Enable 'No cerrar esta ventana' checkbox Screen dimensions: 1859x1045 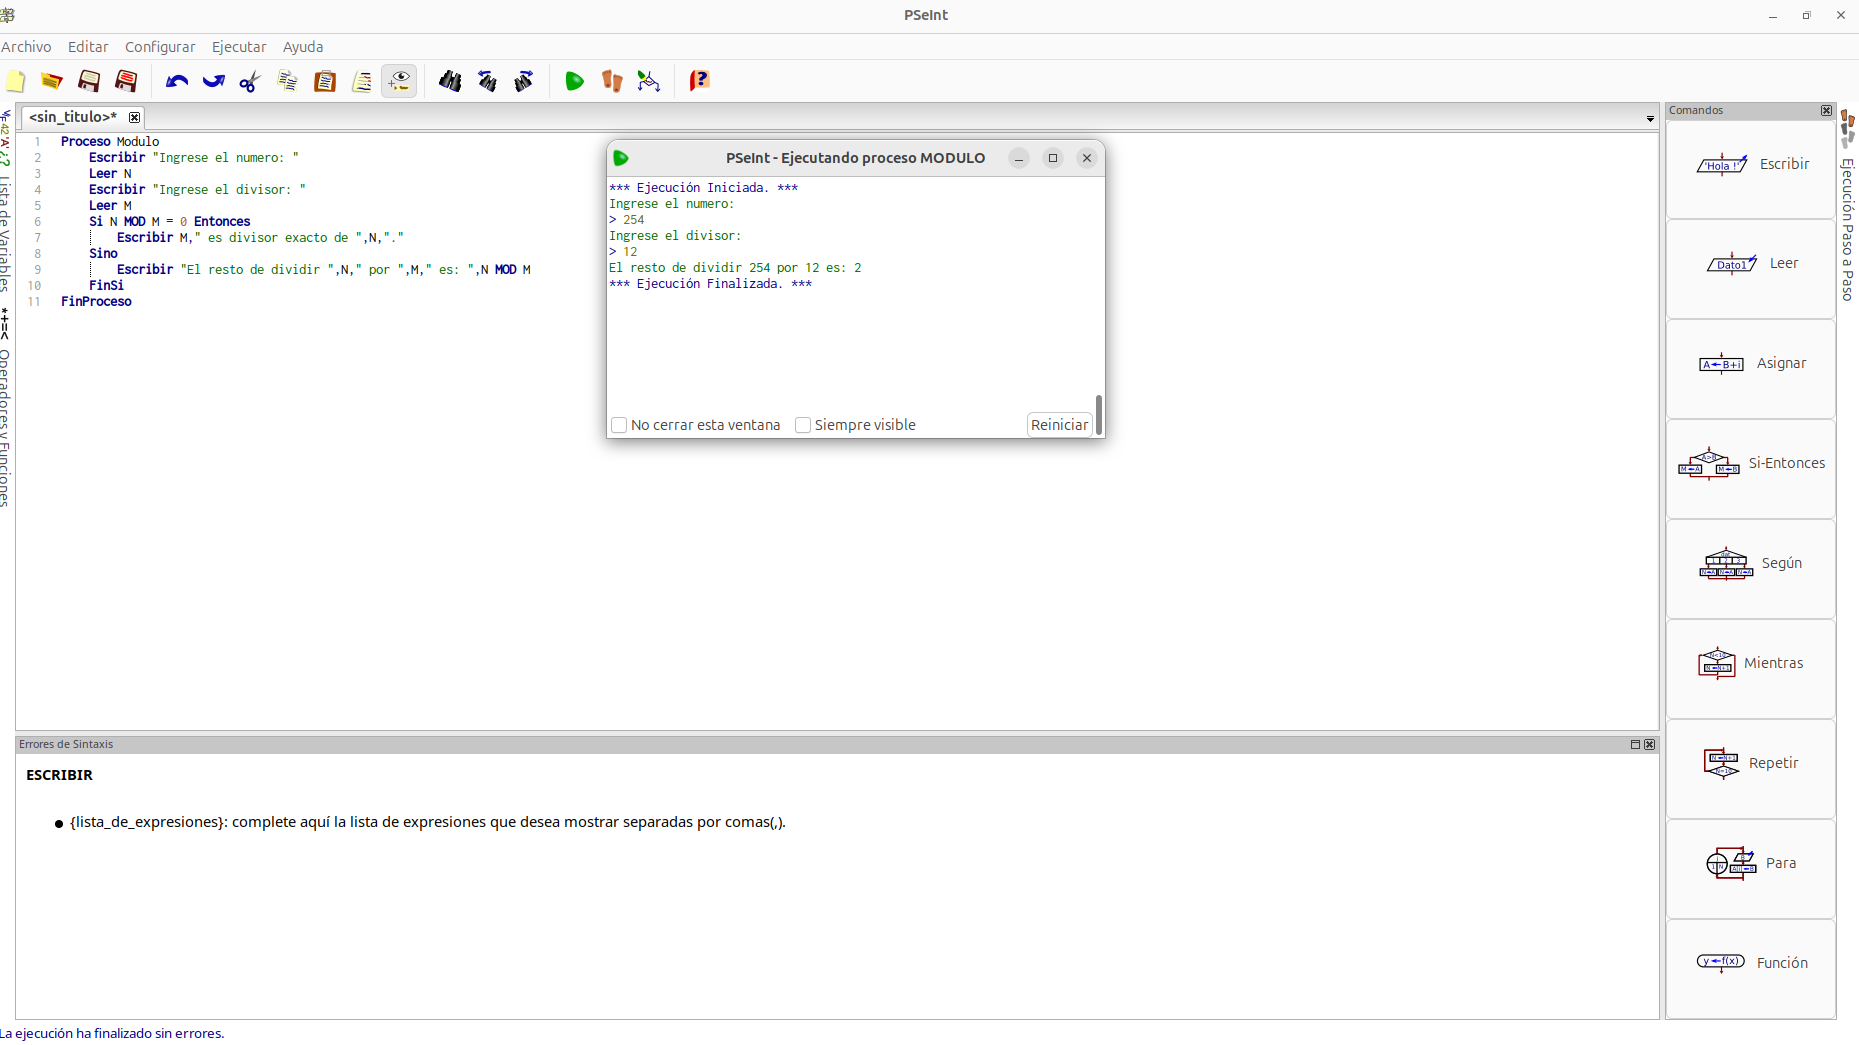click(619, 425)
